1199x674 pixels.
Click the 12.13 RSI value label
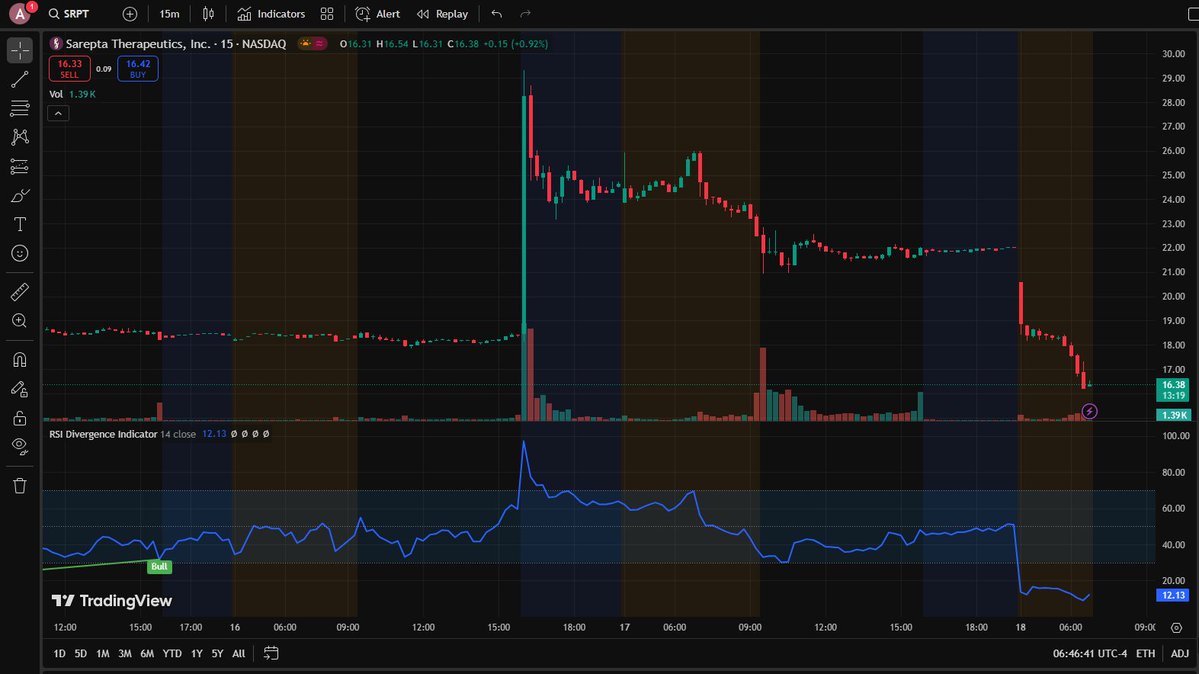coord(1173,595)
